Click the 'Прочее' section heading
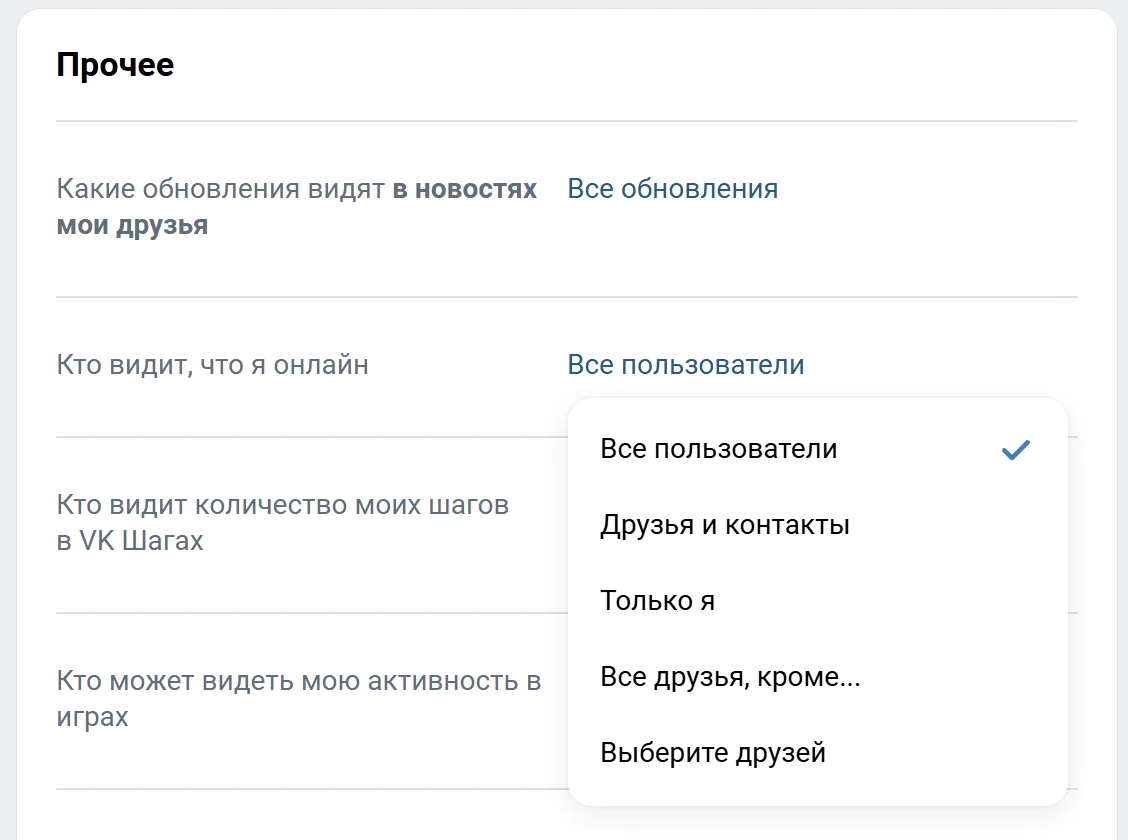This screenshot has height=840, width=1128. click(x=115, y=65)
